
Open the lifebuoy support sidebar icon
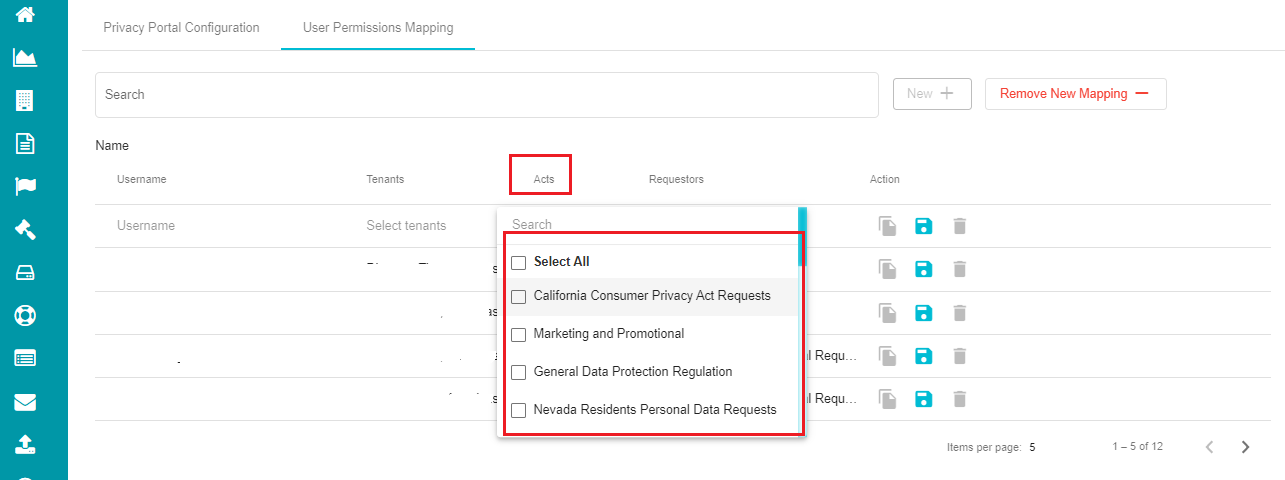coord(25,315)
